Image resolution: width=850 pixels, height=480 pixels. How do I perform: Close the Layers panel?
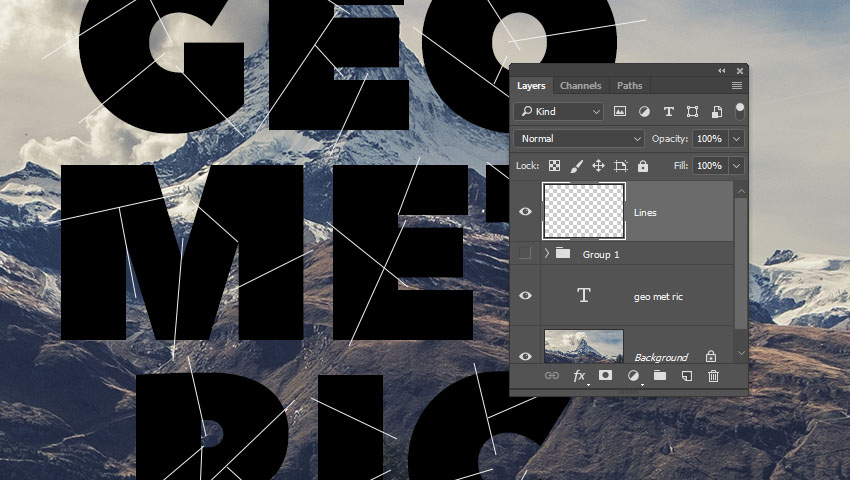point(739,71)
